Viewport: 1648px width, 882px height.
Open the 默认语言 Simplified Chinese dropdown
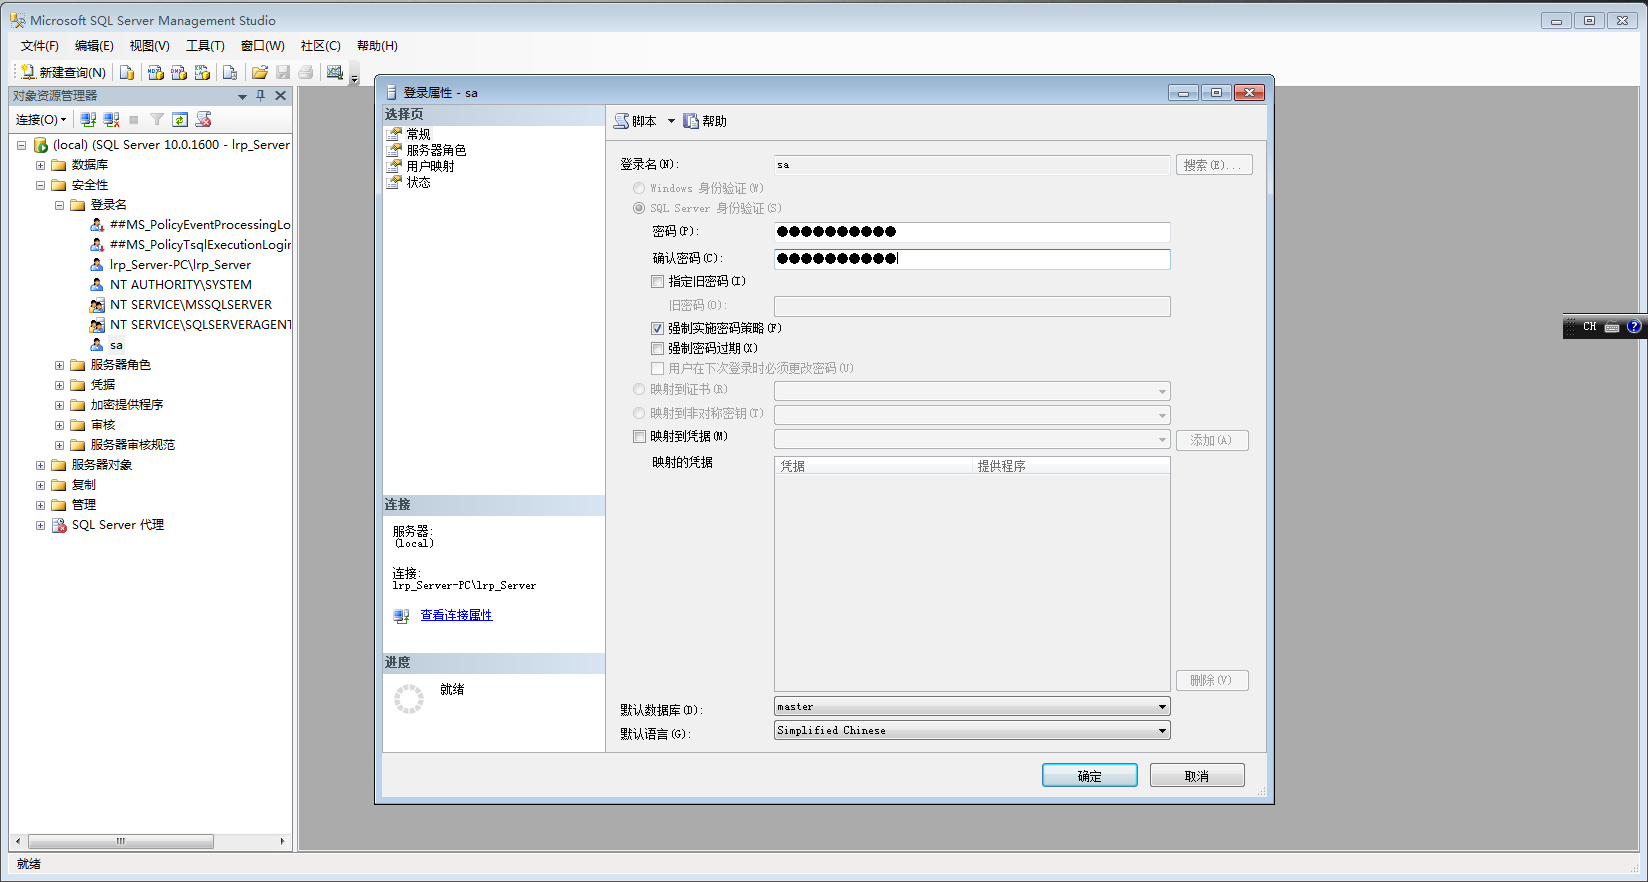click(972, 731)
